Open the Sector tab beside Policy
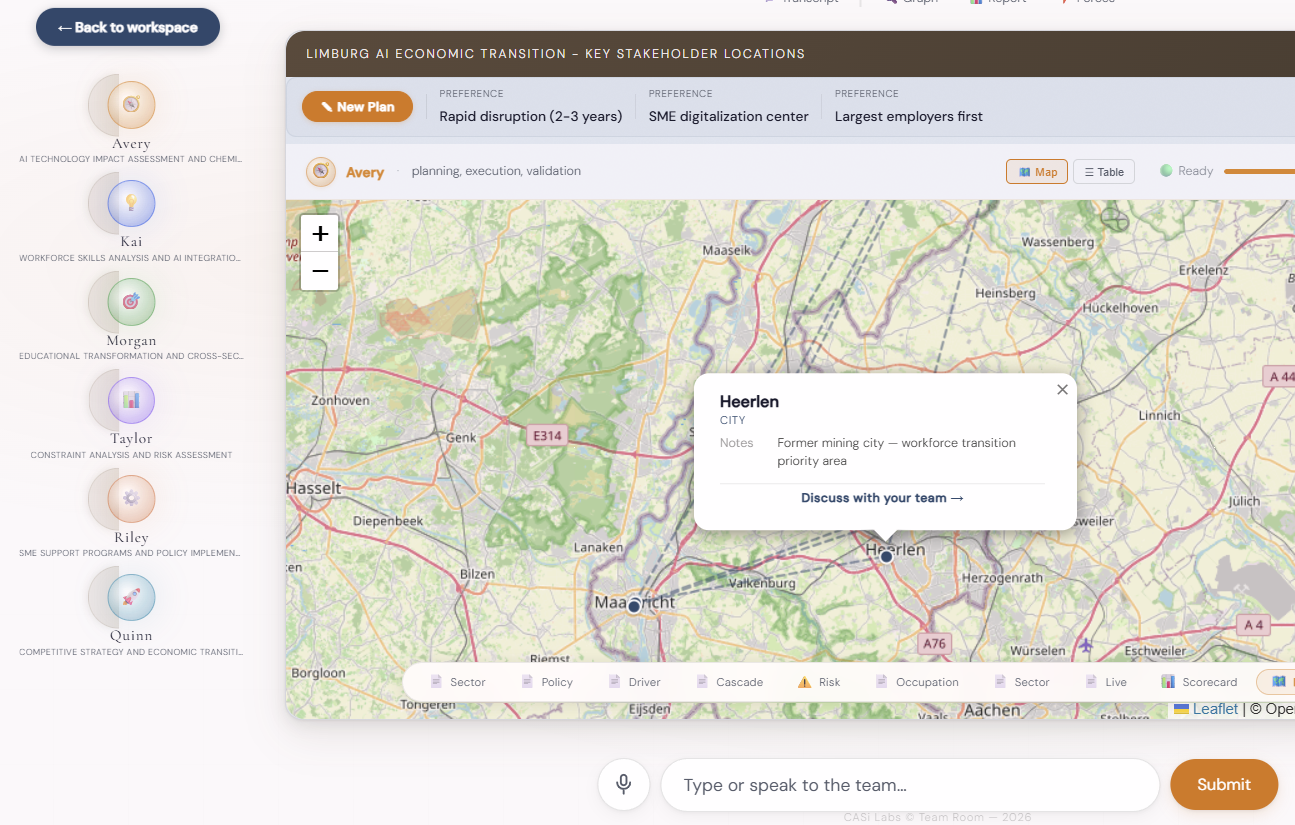Image resolution: width=1295 pixels, height=825 pixels. coord(458,682)
